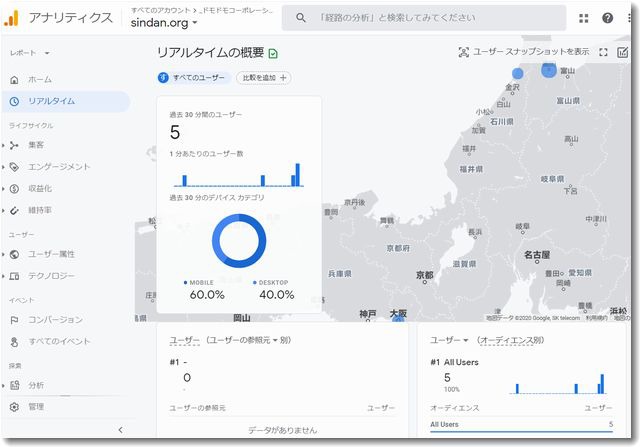
Task: Click the device category donut chart
Action: (239, 240)
